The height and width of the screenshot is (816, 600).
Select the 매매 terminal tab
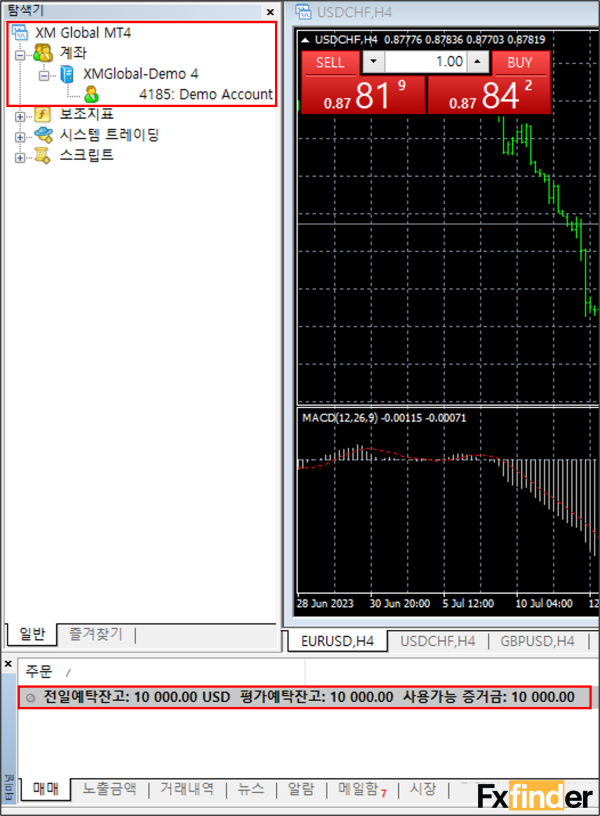tap(46, 788)
